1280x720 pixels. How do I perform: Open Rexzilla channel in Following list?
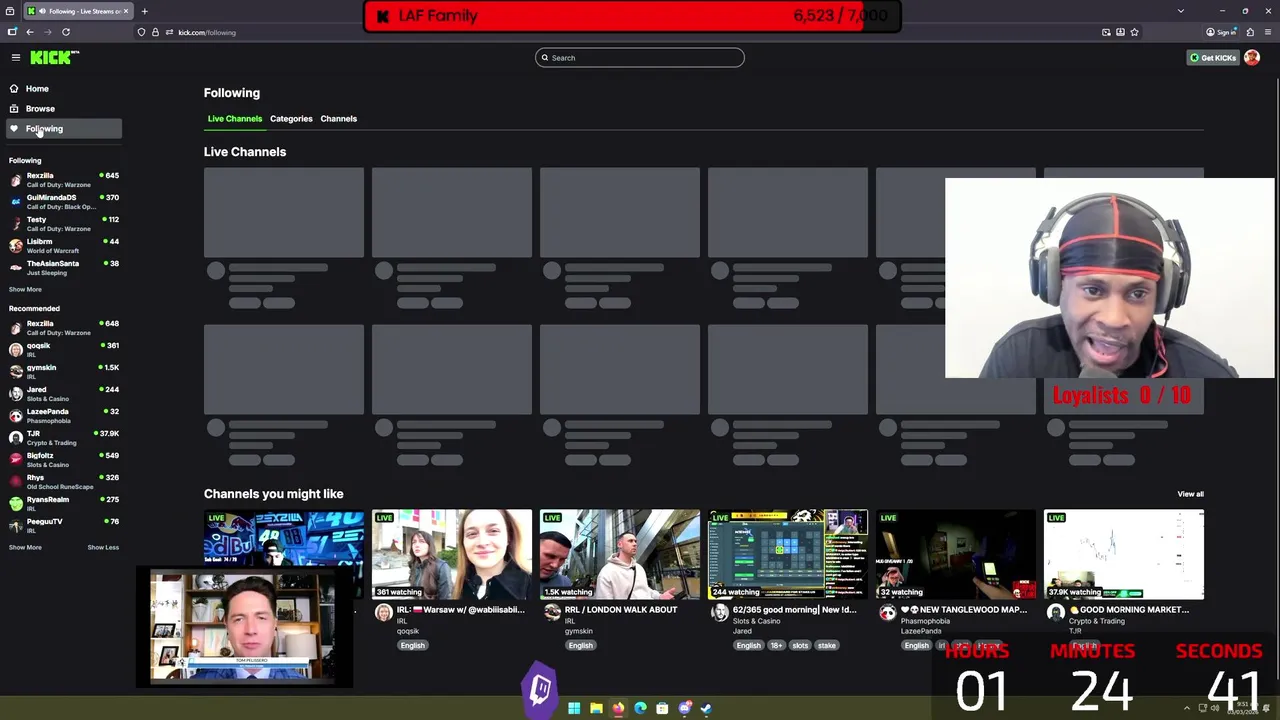tap(64, 180)
